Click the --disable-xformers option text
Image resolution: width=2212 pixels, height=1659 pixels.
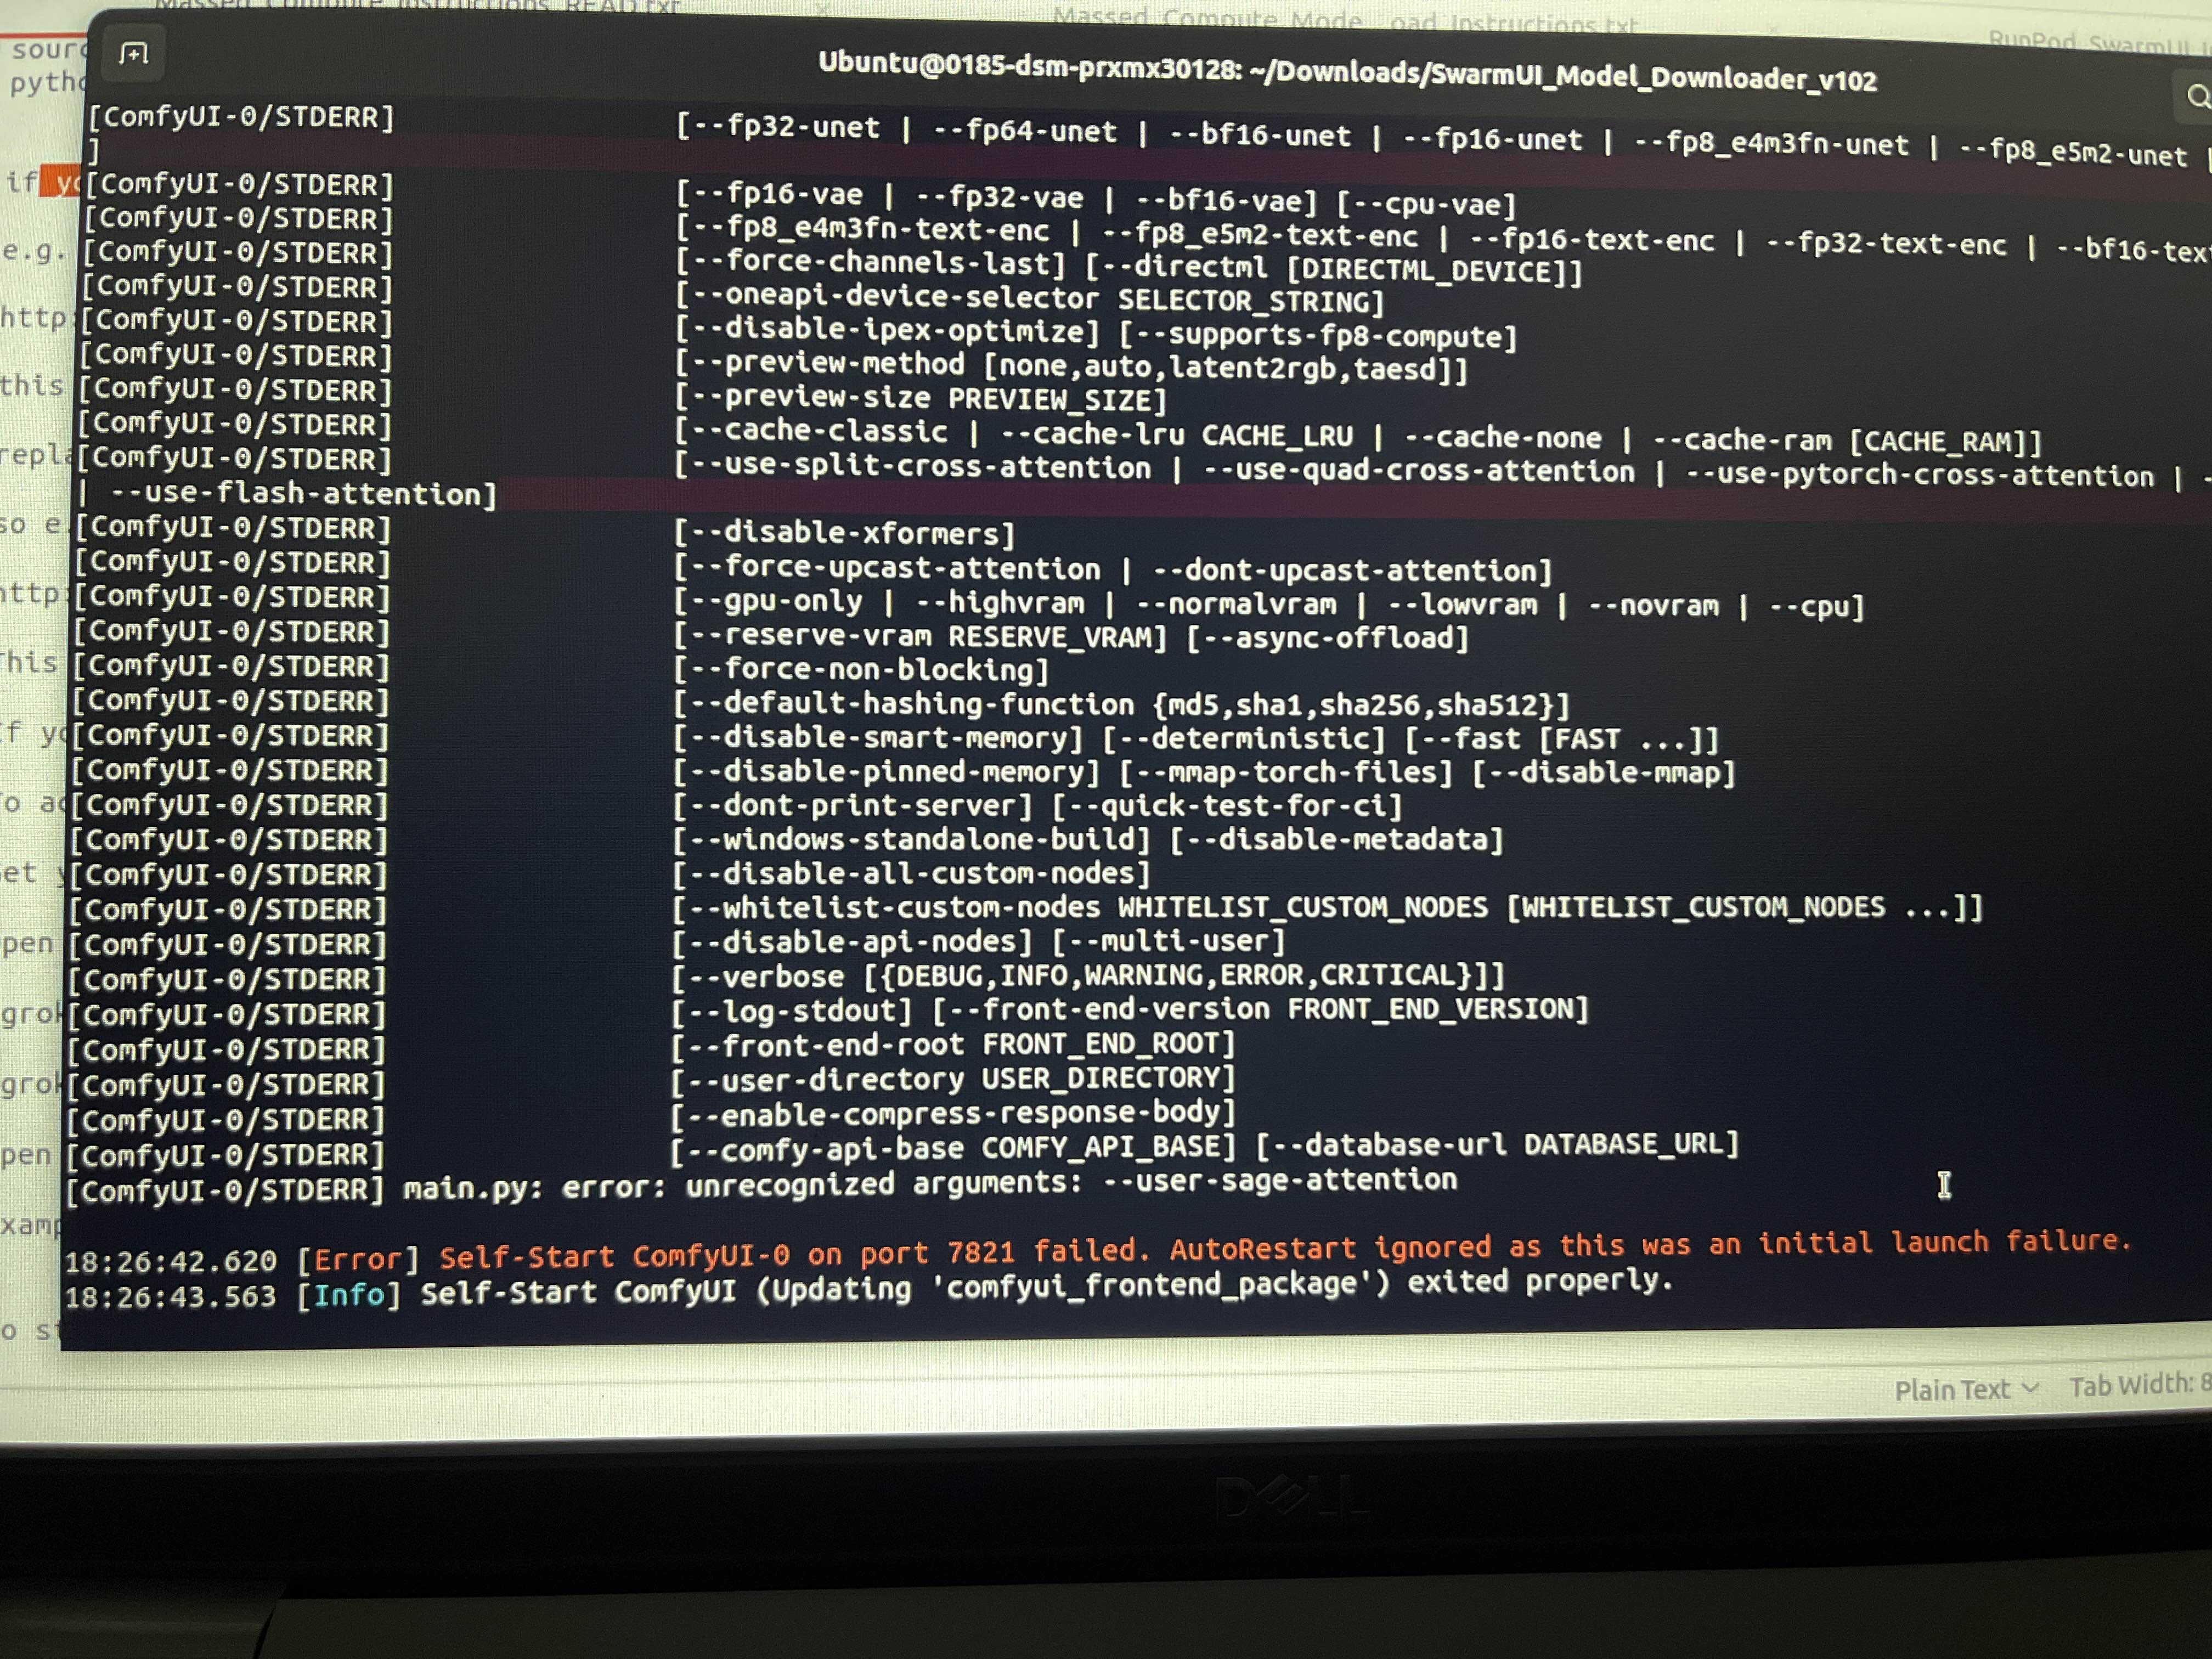[x=844, y=533]
